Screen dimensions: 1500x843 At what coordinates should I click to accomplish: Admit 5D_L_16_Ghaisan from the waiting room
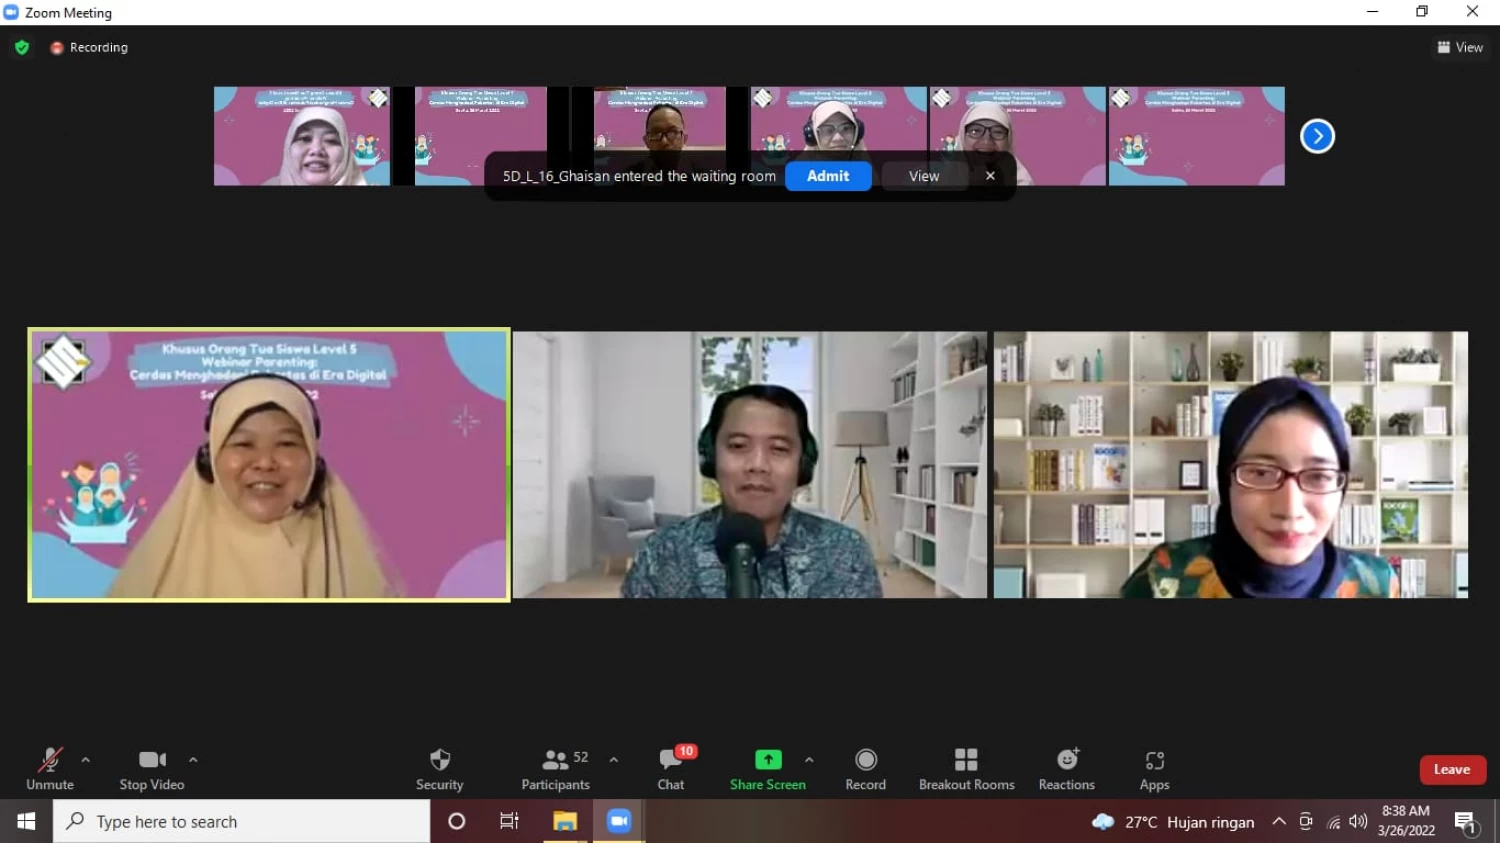828,176
